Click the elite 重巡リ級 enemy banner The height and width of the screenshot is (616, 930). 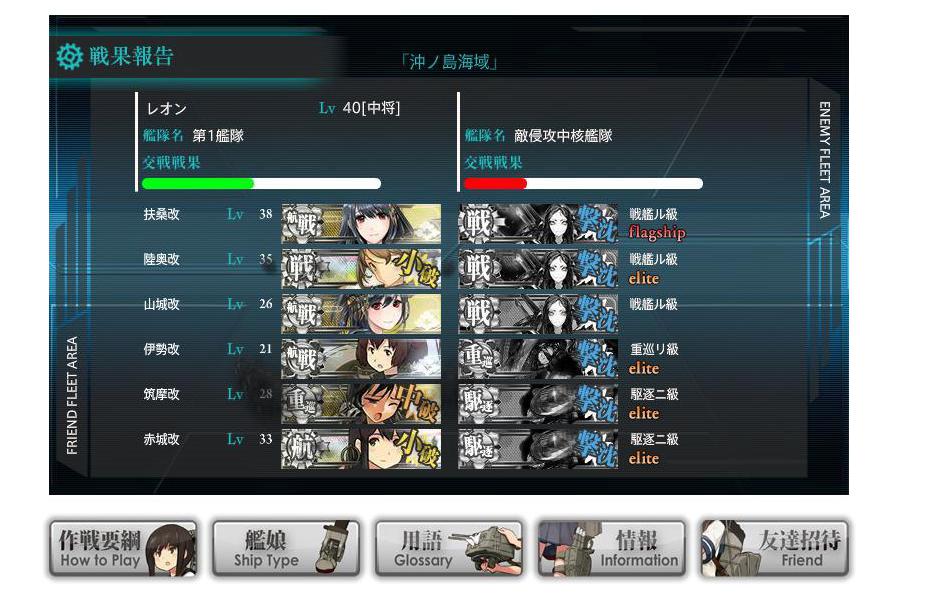coord(539,359)
